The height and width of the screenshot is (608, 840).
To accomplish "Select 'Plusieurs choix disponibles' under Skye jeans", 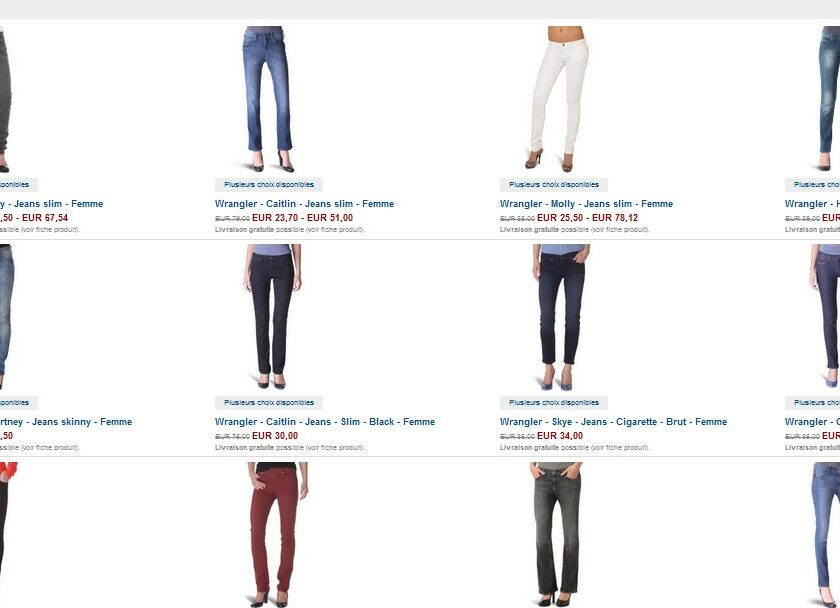I will point(554,403).
